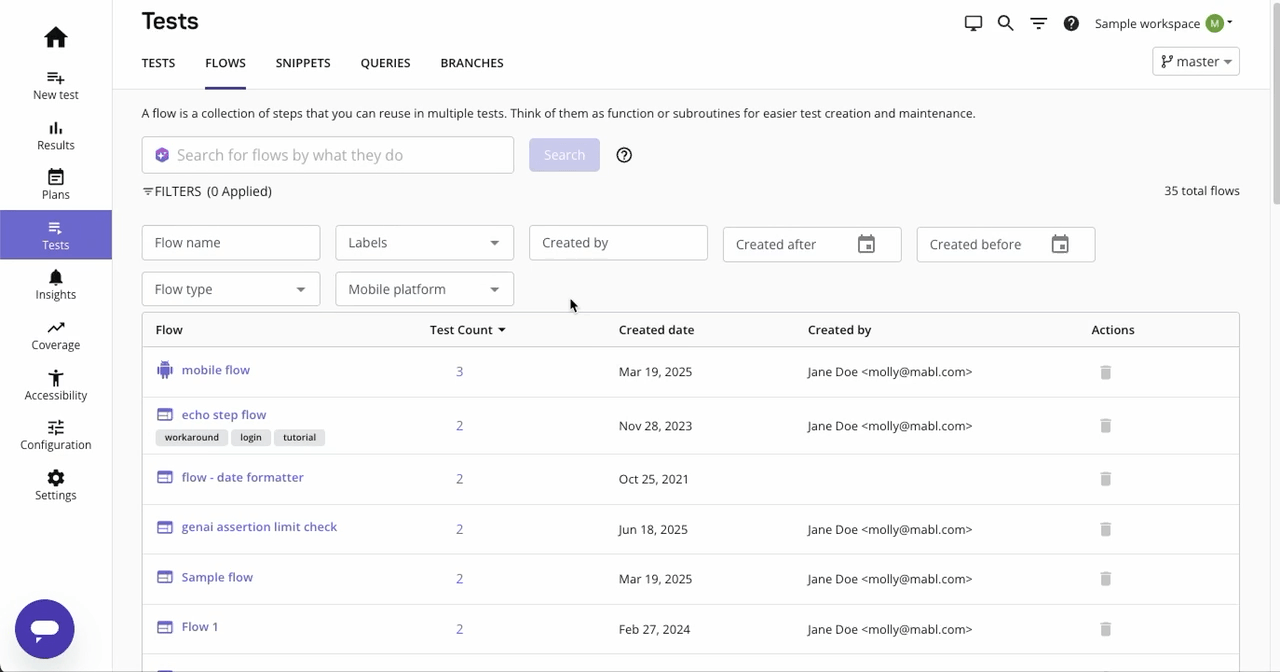The image size is (1280, 672).
Task: Expand the Labels filter dropdown
Action: coord(424,243)
